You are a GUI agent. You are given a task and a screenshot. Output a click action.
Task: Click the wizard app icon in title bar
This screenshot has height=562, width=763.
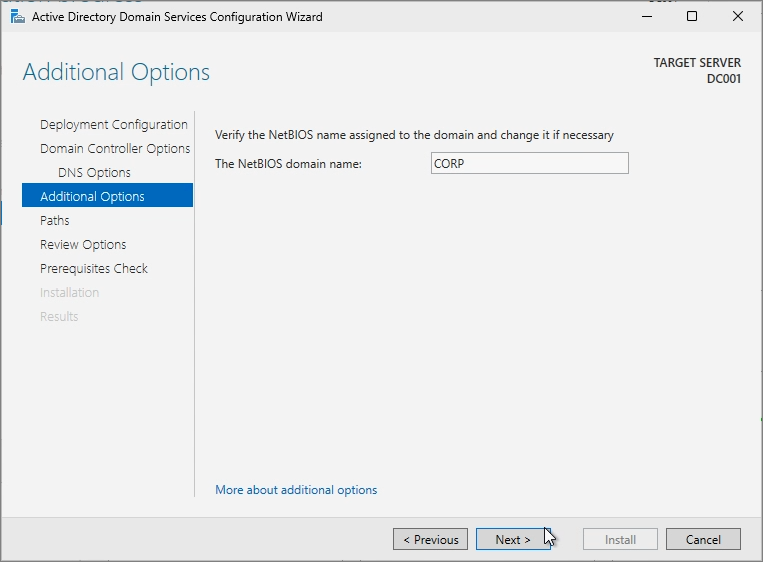click(x=18, y=17)
